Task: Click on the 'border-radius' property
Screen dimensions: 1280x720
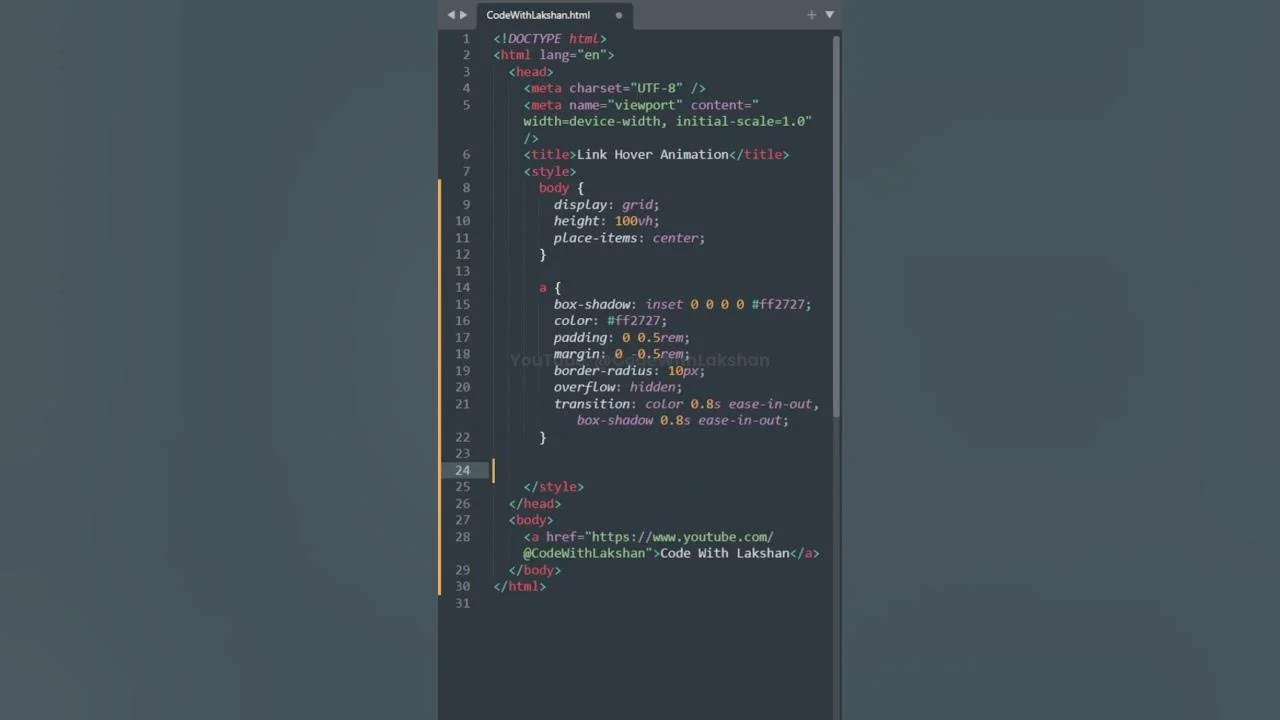Action: pyautogui.click(x=601, y=371)
